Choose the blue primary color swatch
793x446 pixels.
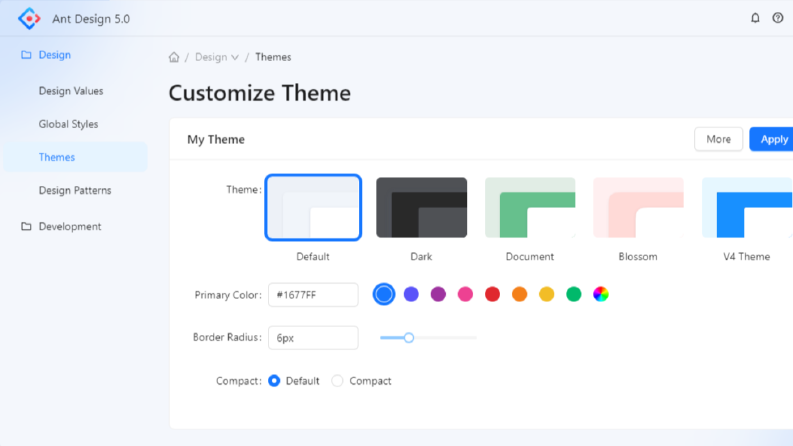click(384, 294)
